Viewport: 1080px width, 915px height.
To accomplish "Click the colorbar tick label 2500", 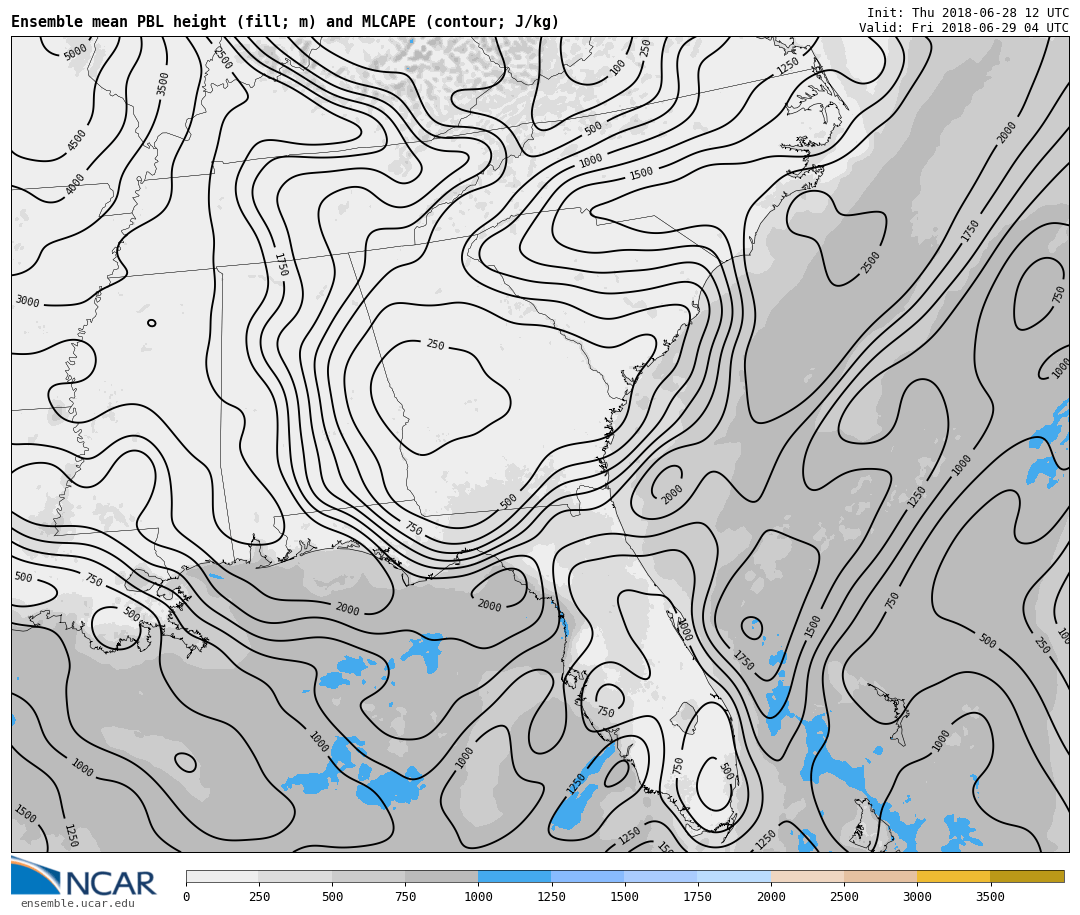I will (844, 896).
